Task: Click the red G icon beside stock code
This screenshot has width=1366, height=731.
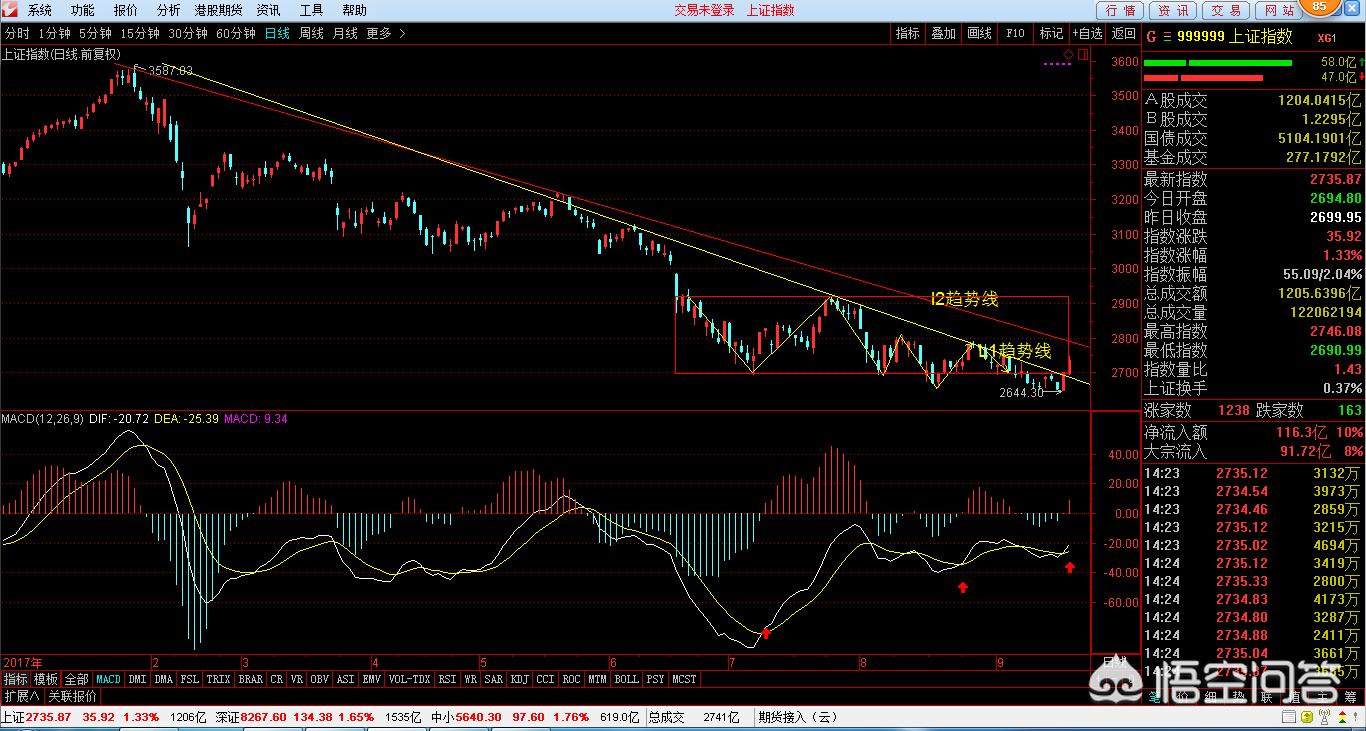Action: (x=1150, y=37)
